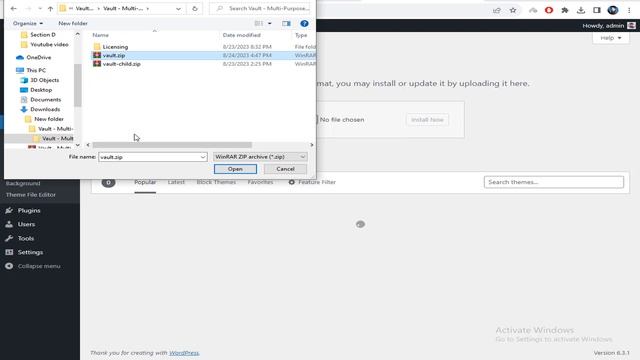Viewport: 640px width, 360px height.
Task: Open Theme File Editor submenu item
Action: 31,195
